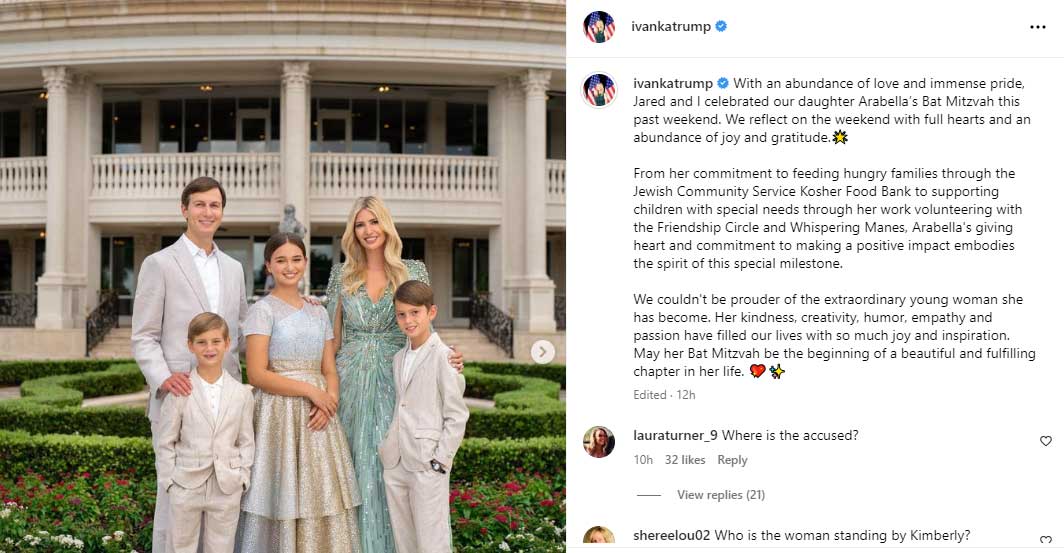The image size is (1064, 553).
Task: Click the next photo arrow on the image
Action: 542,351
